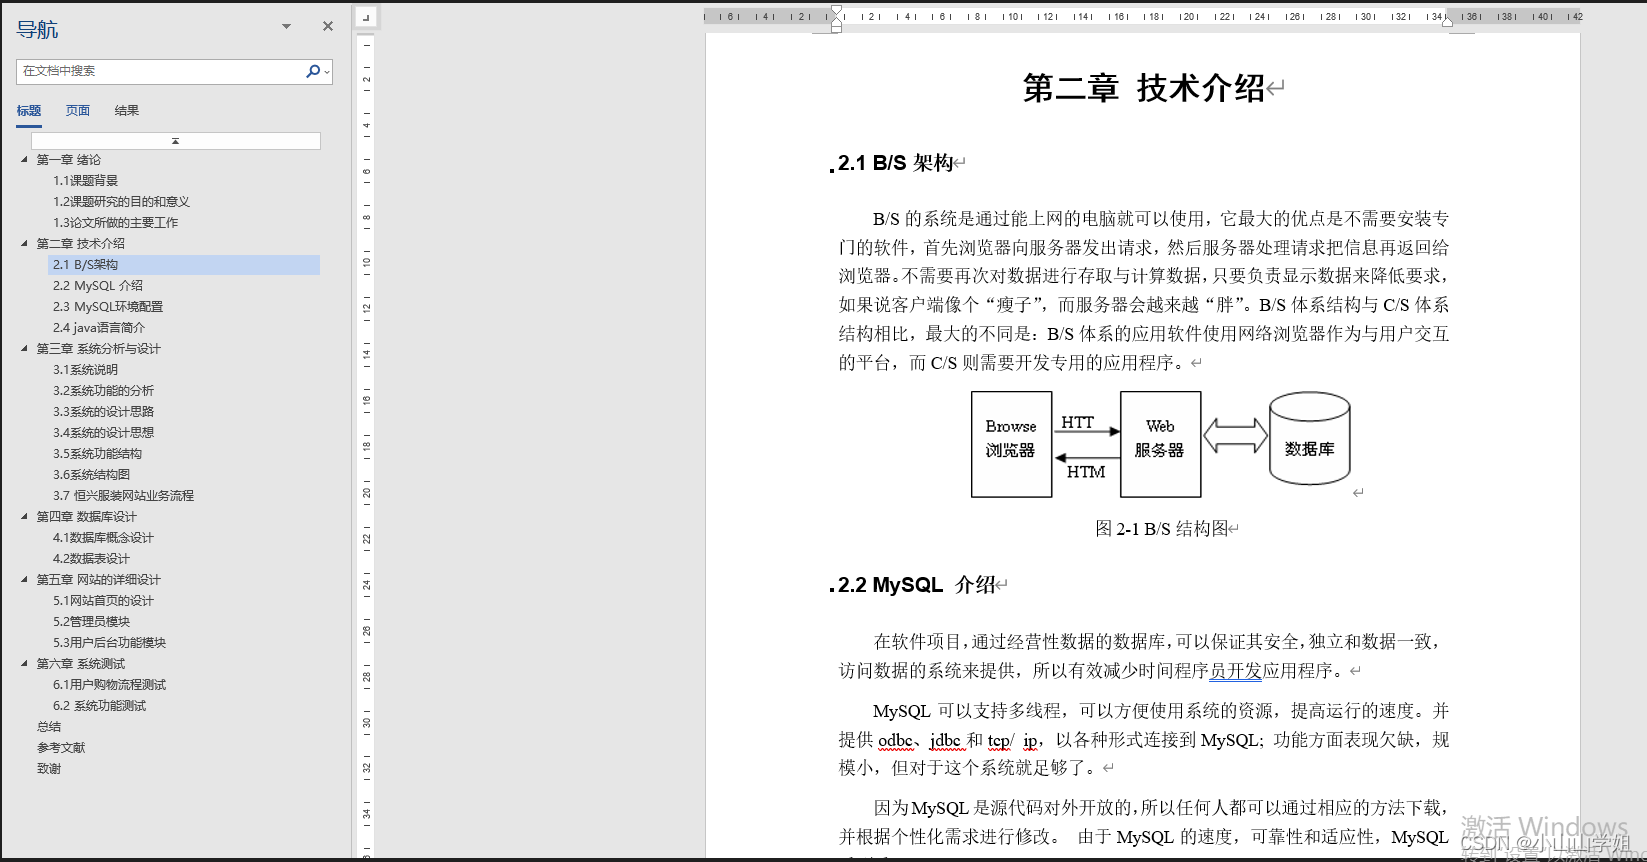Image resolution: width=1647 pixels, height=862 pixels.
Task: Go to 2.3 MySQL环境配置 heading
Action: click(x=107, y=307)
